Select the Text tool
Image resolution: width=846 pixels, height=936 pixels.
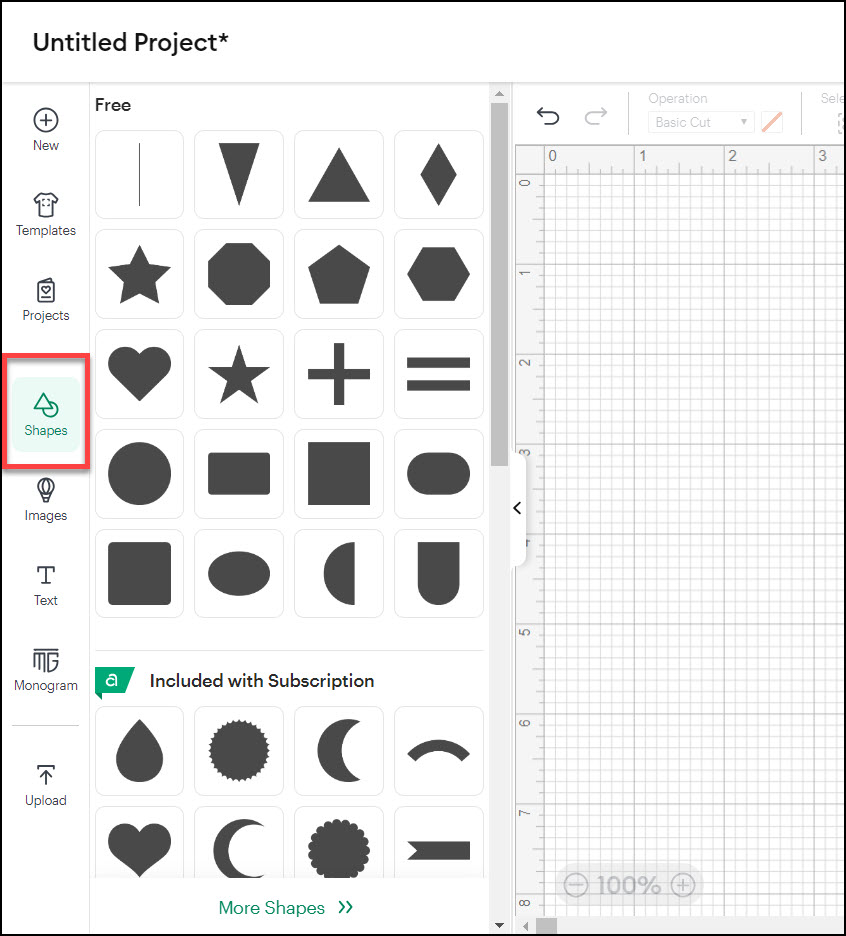(x=45, y=583)
